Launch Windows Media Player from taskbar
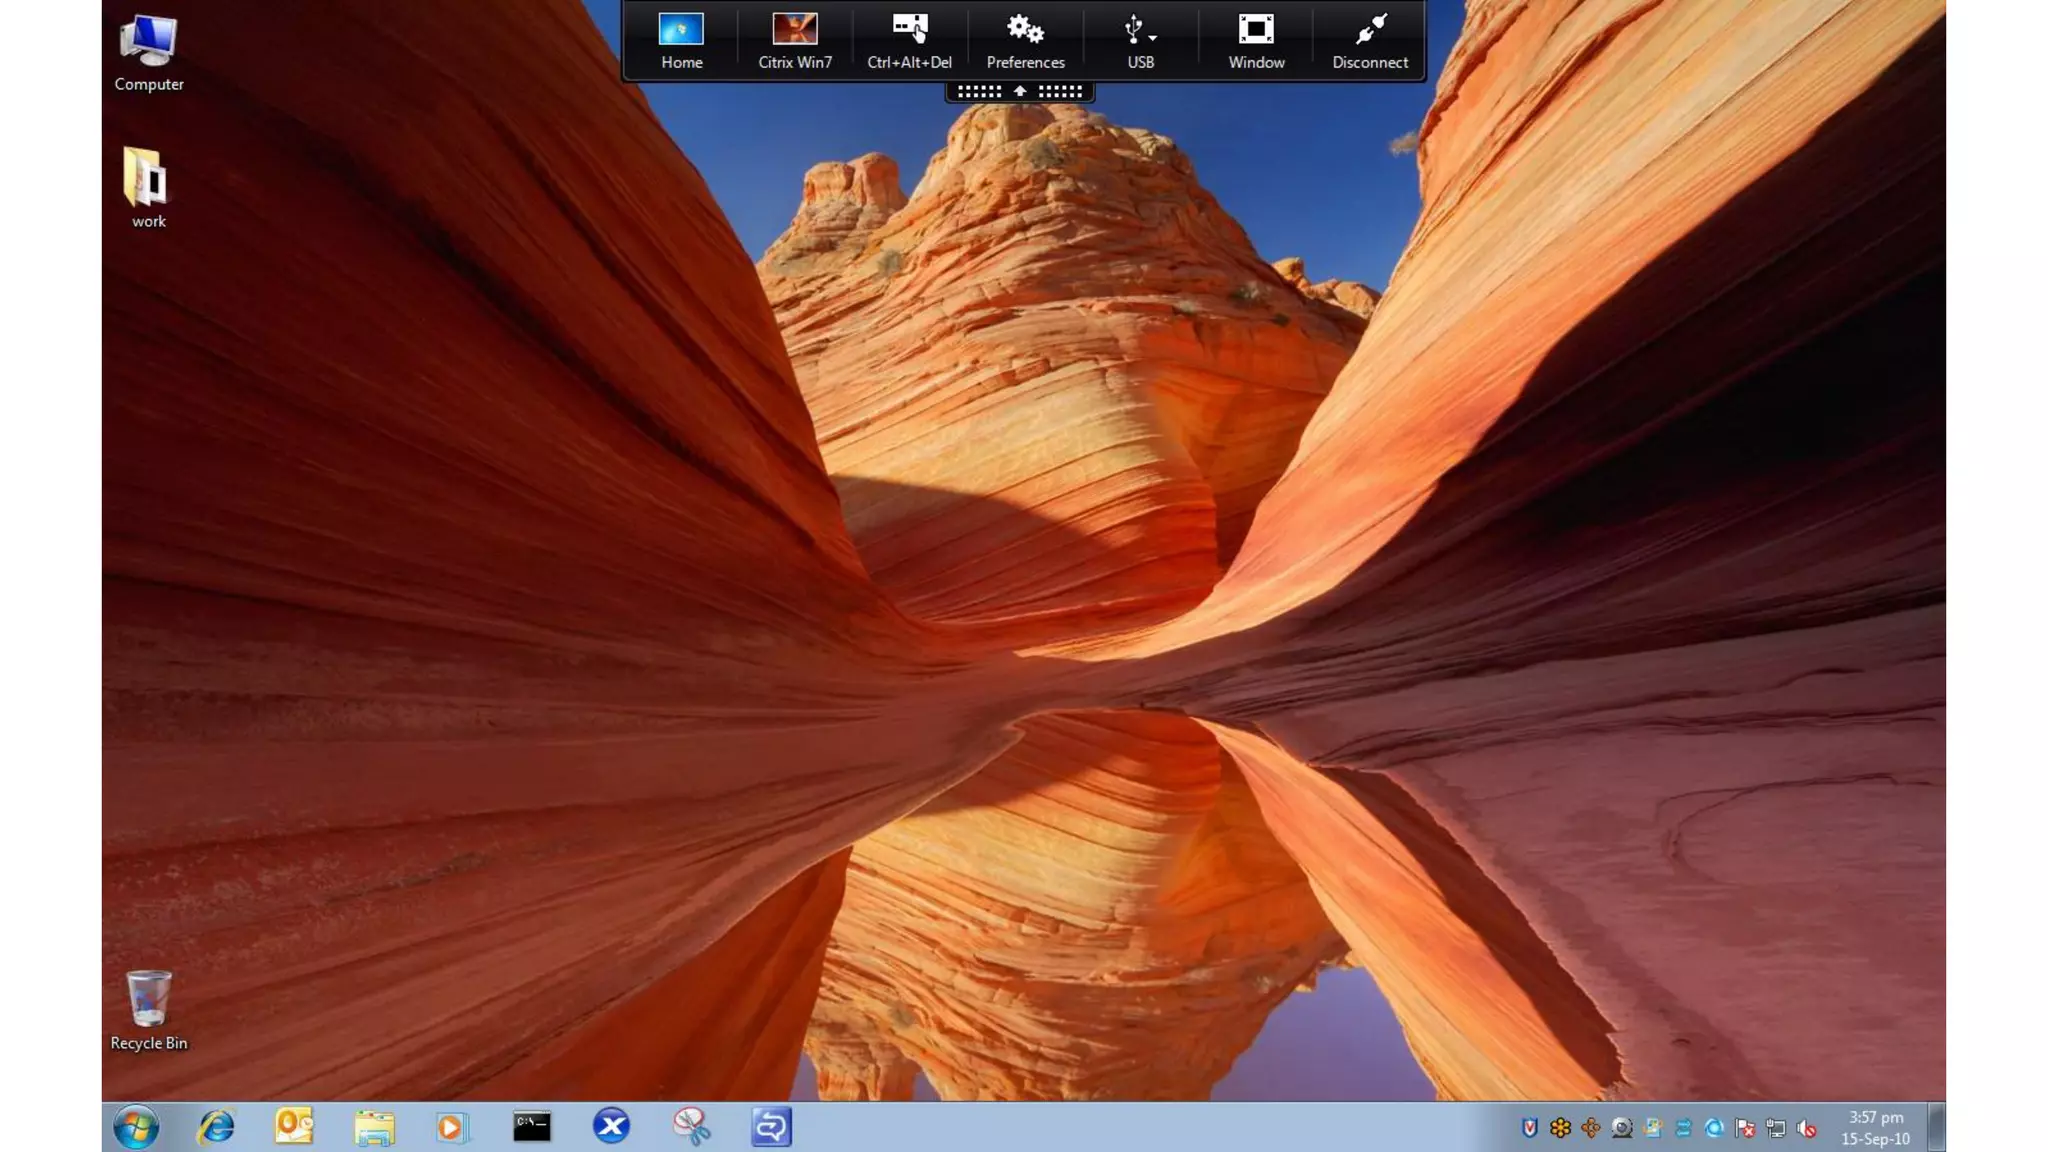2048x1152 pixels. 452,1127
